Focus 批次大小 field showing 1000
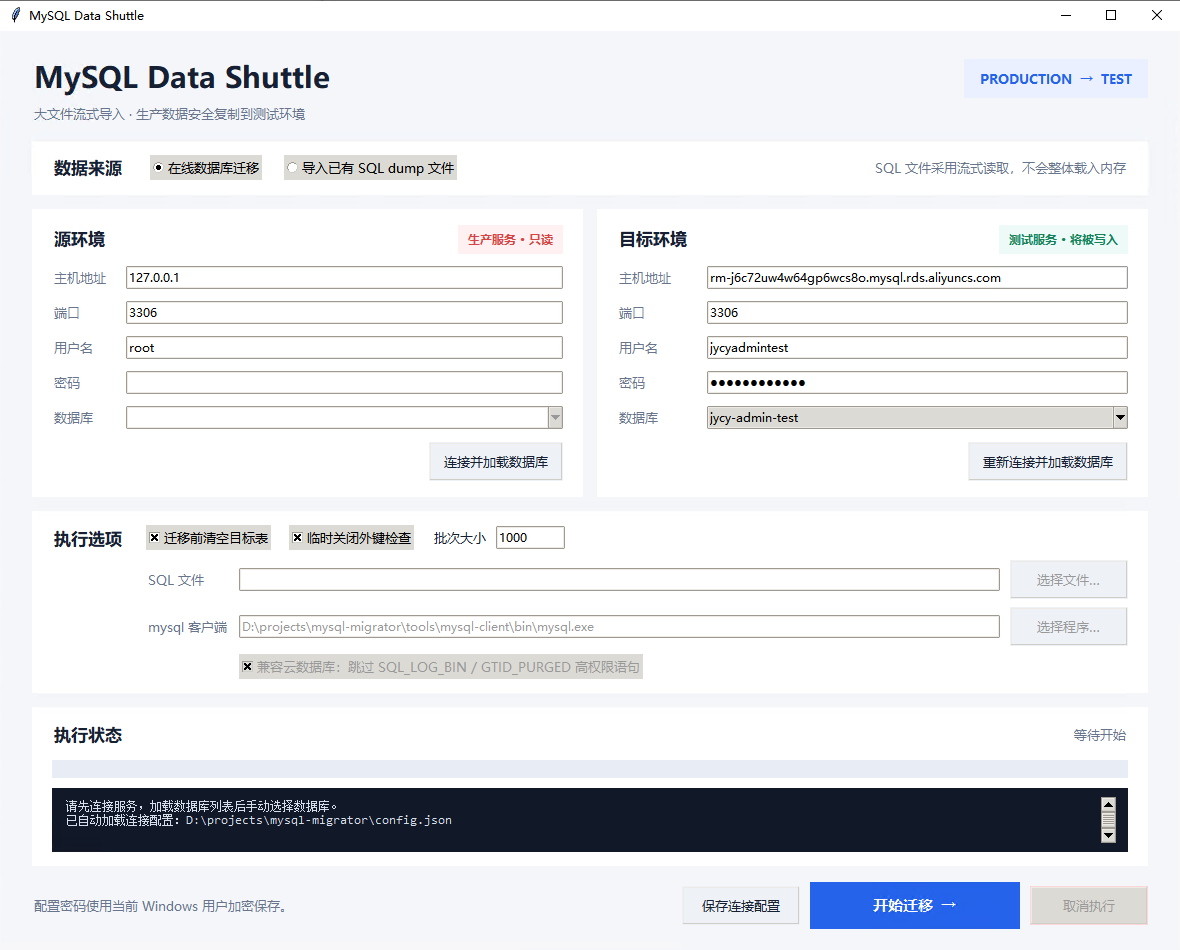 pyautogui.click(x=531, y=537)
